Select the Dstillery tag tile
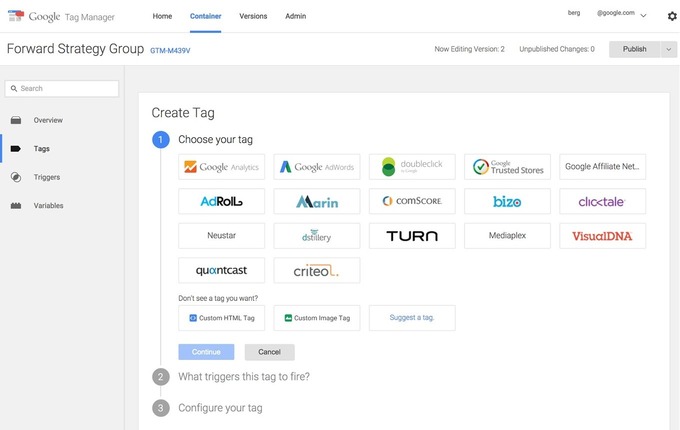Viewport: 680px width, 430px height. [317, 236]
